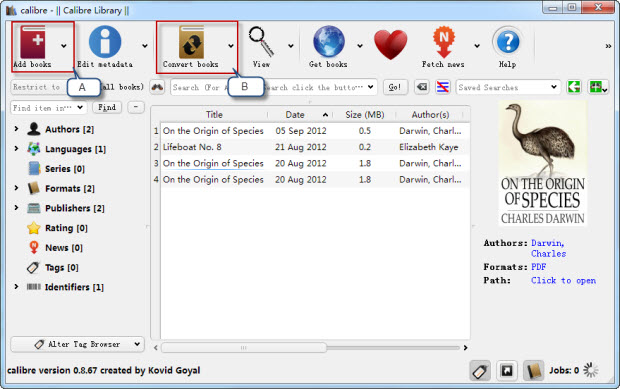Click the Get books globe icon
620x389 pixels.
tap(329, 42)
